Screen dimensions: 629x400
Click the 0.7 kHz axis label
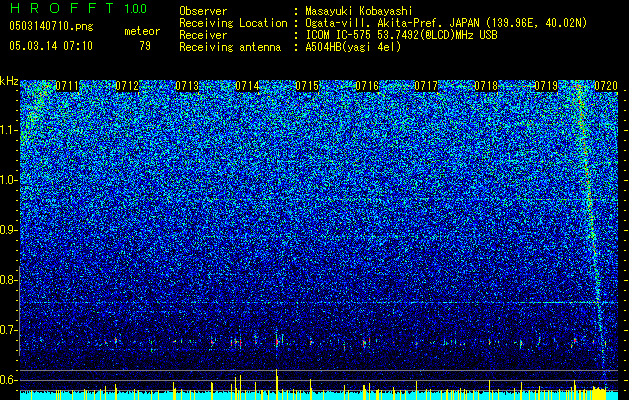9,330
